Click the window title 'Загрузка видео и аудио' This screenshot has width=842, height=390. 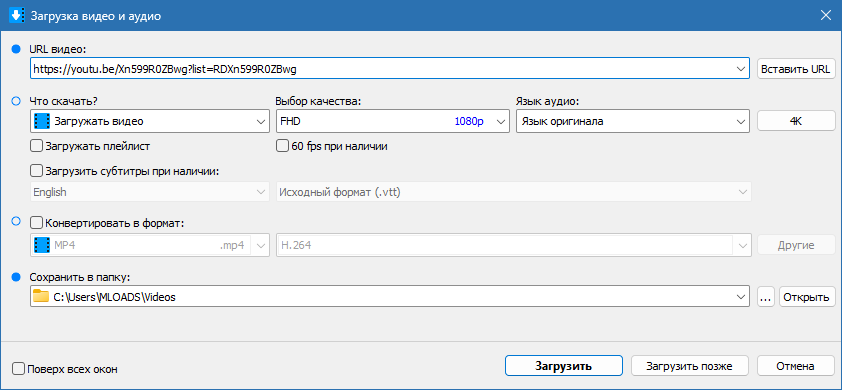[96, 16]
